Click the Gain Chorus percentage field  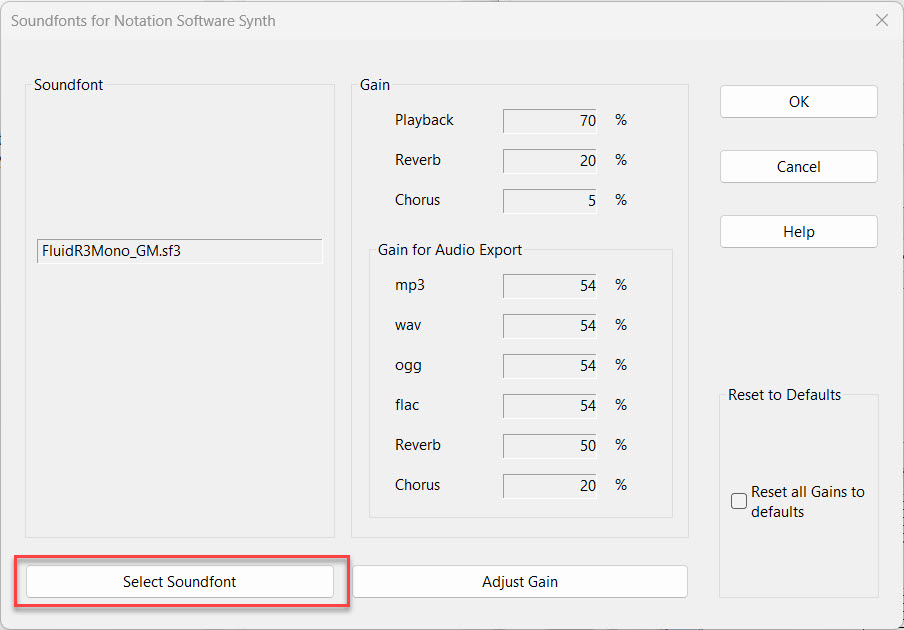[x=549, y=201]
